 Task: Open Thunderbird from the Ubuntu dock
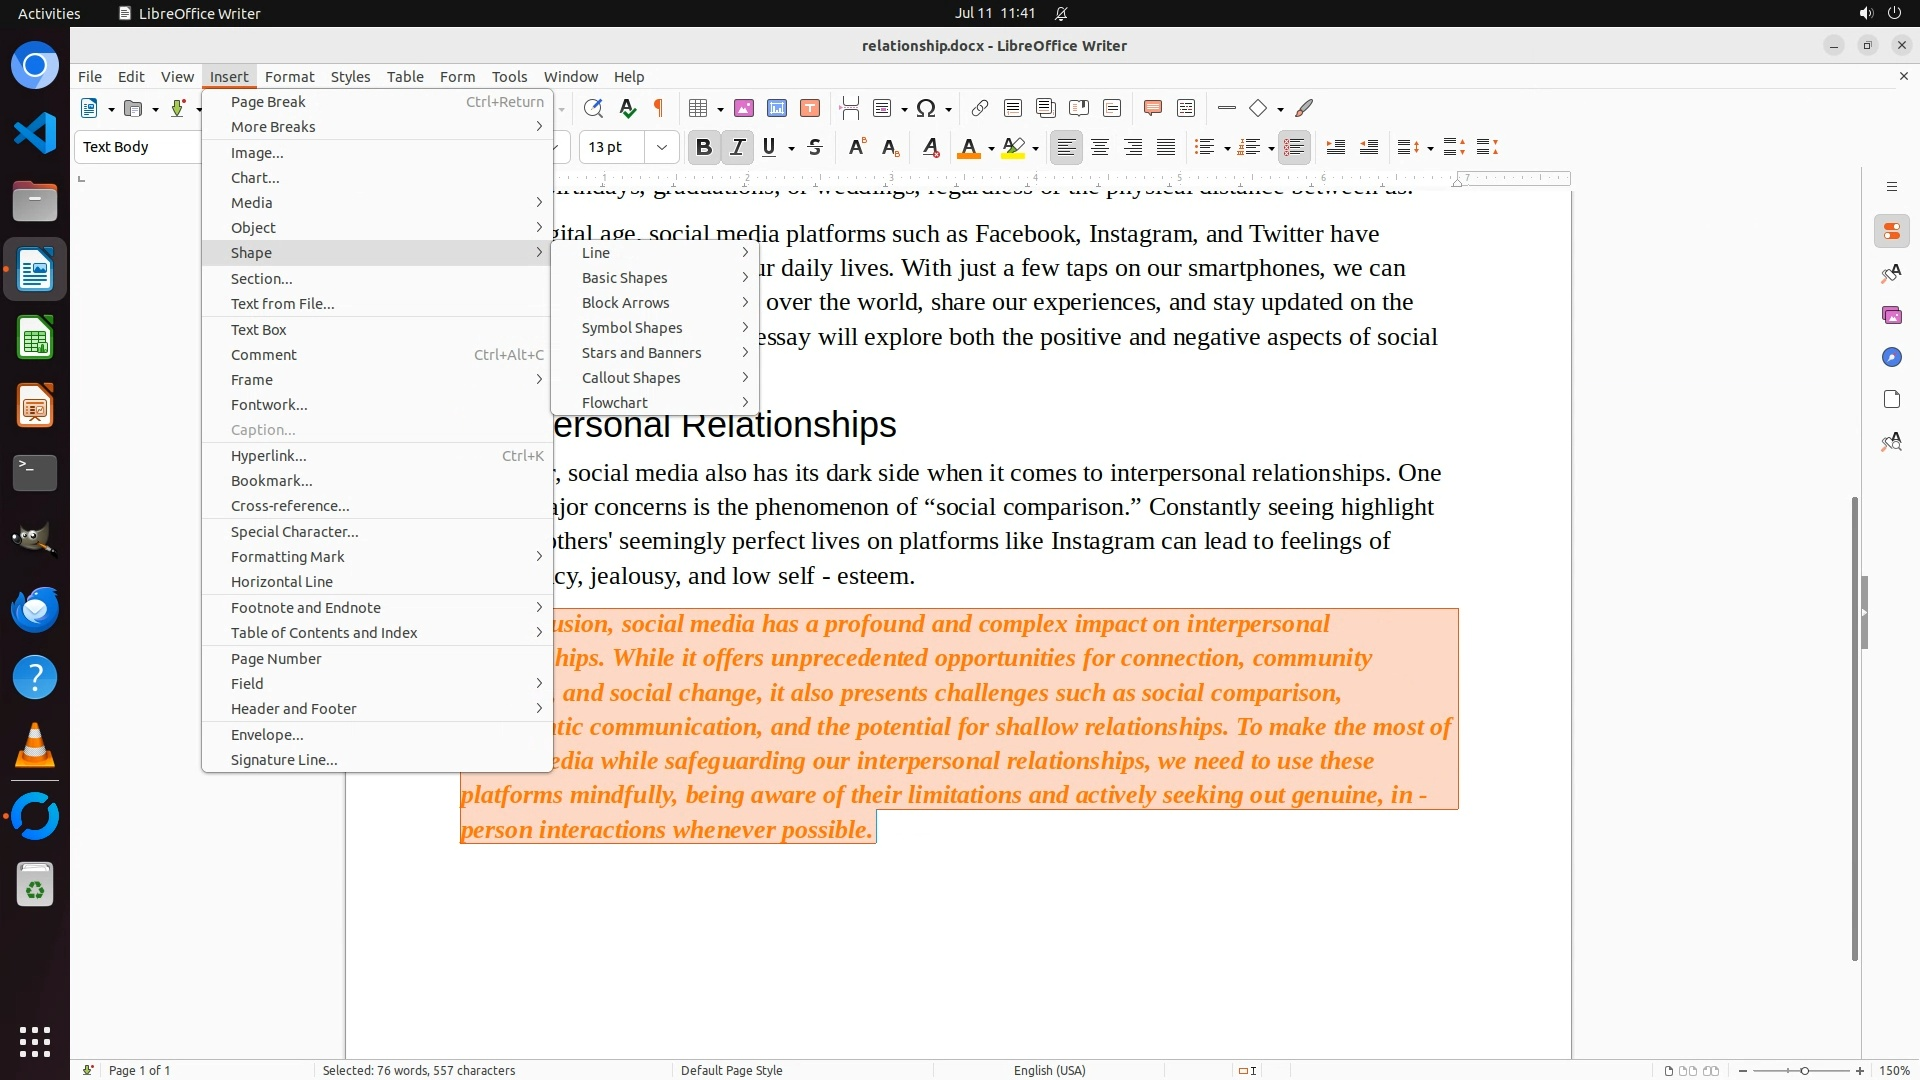point(35,609)
